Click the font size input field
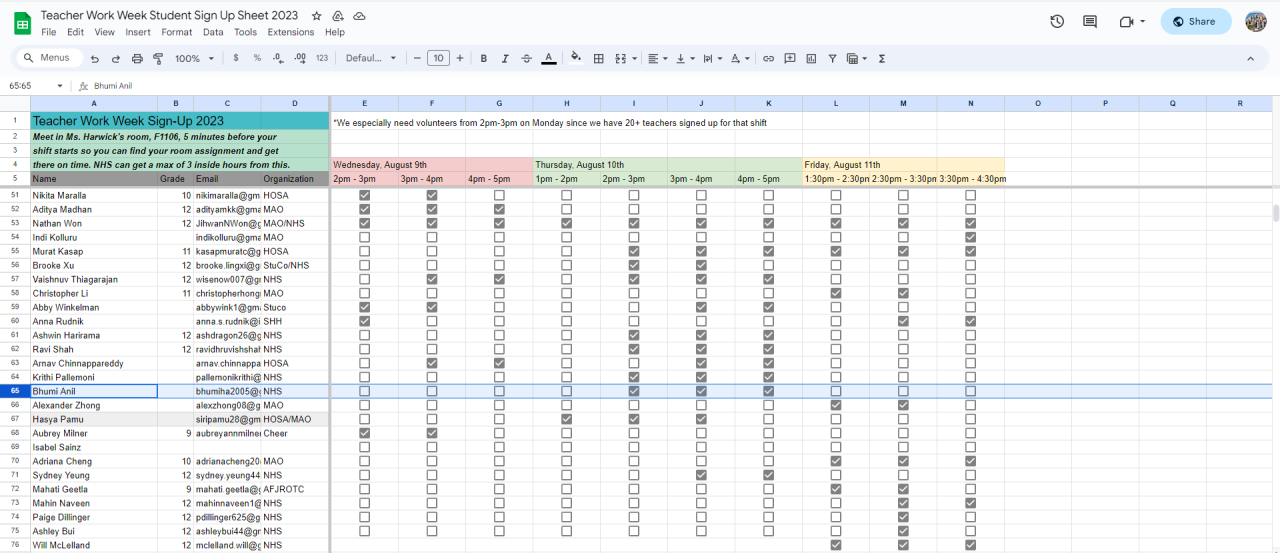Image resolution: width=1280 pixels, height=553 pixels. 438,59
